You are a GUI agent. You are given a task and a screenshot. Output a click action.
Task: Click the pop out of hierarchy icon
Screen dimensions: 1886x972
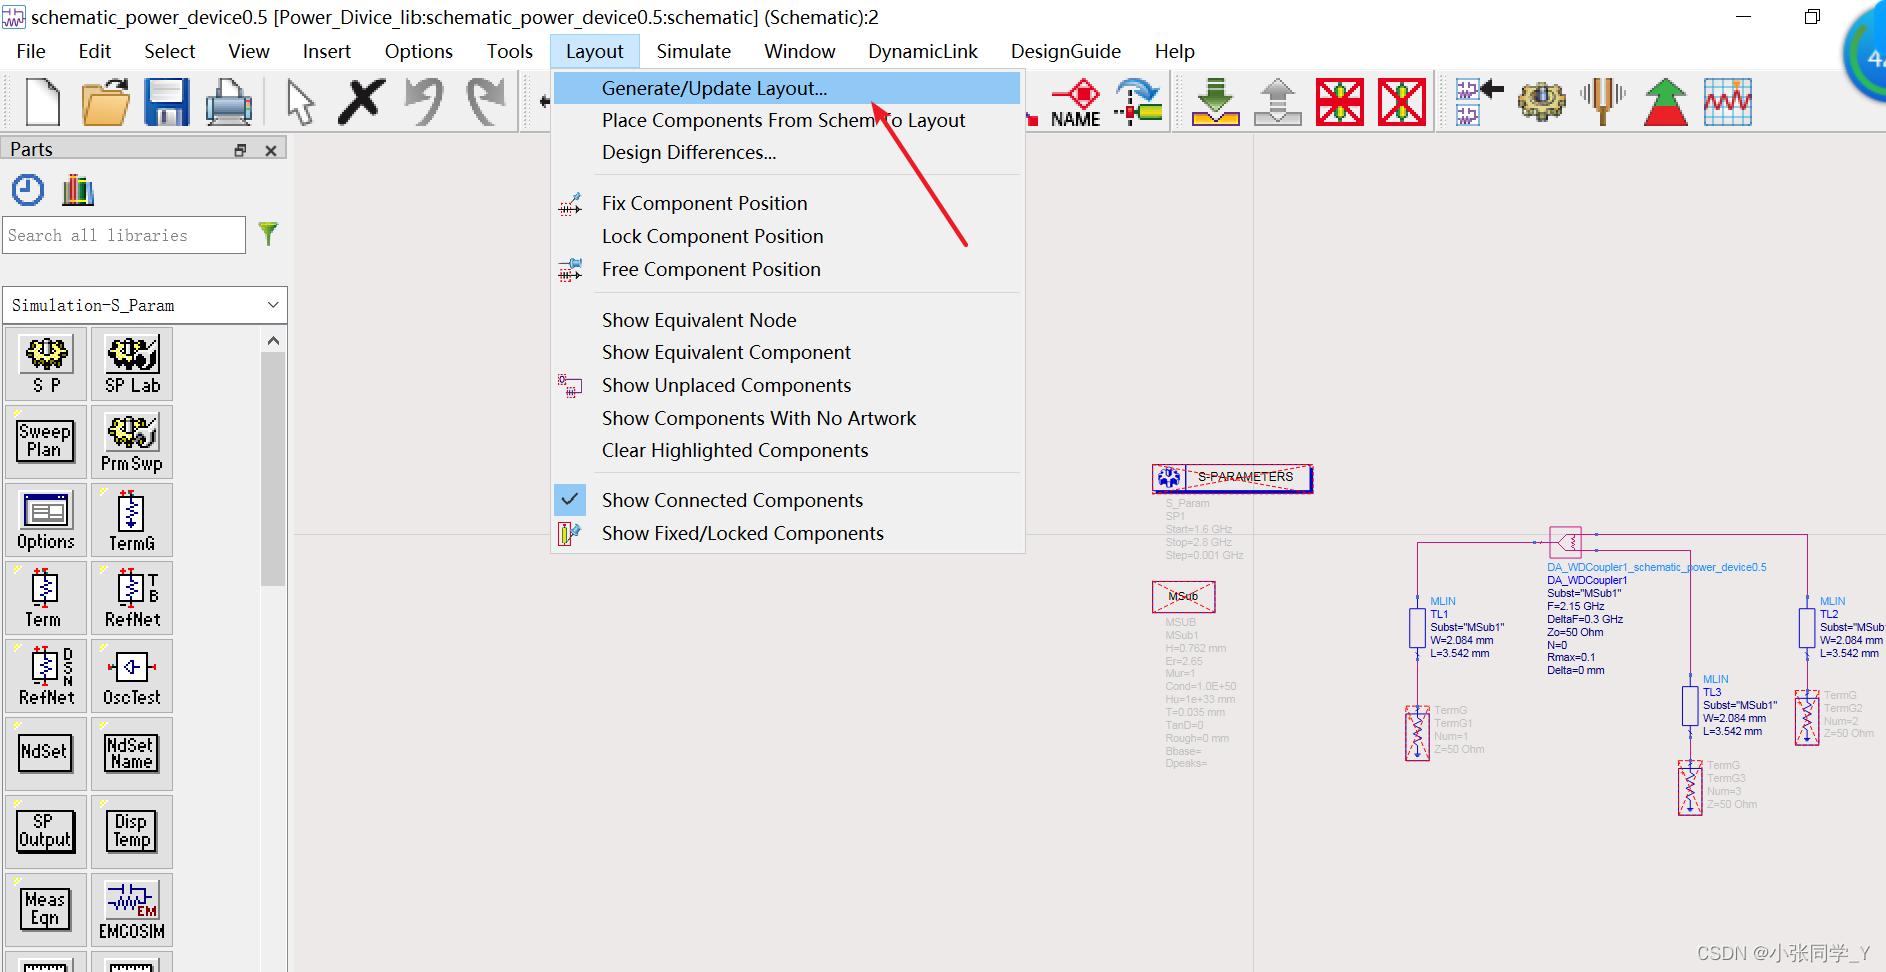(x=1278, y=101)
